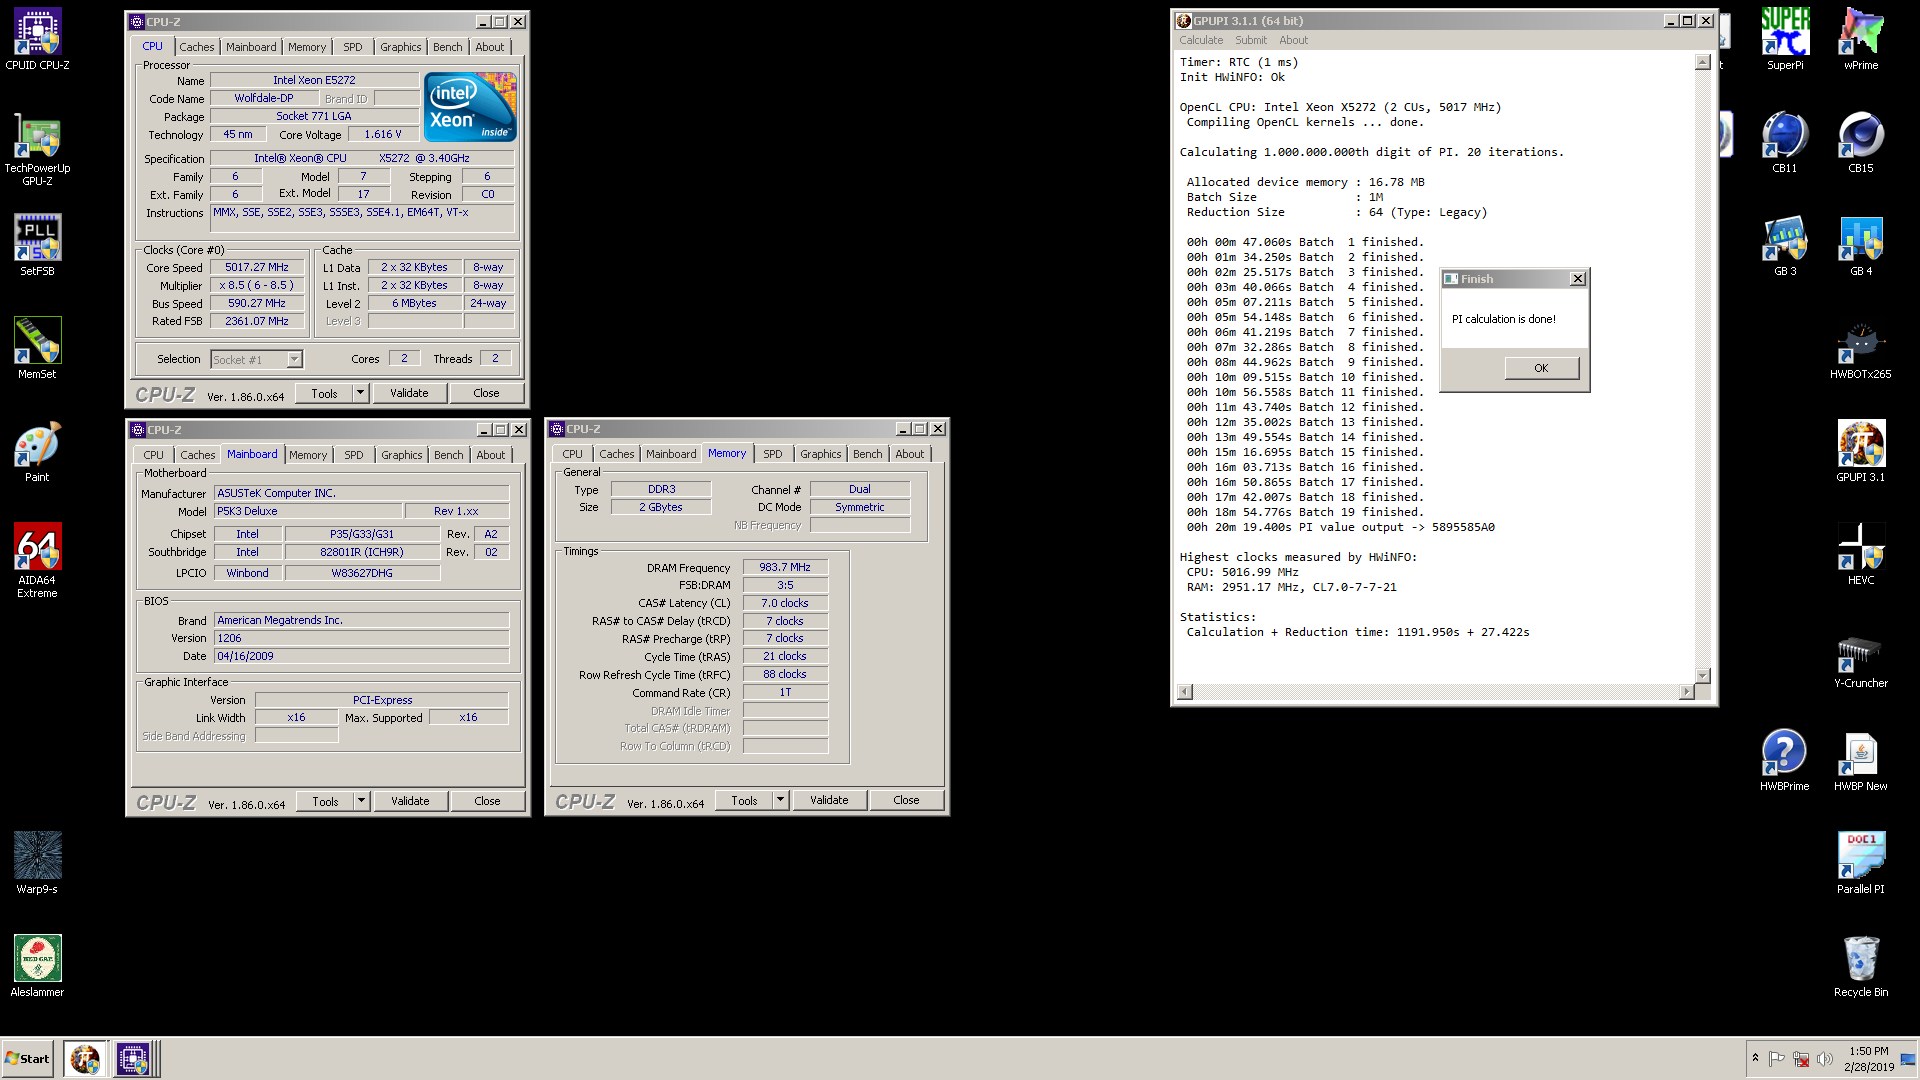Launch SetFSB shortcut
Screen dimensions: 1920x1080
coord(37,245)
